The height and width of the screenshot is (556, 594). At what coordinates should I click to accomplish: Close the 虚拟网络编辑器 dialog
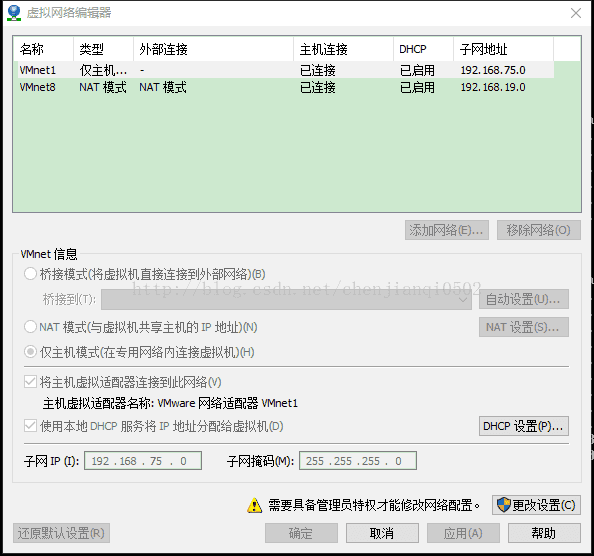pyautogui.click(x=576, y=13)
